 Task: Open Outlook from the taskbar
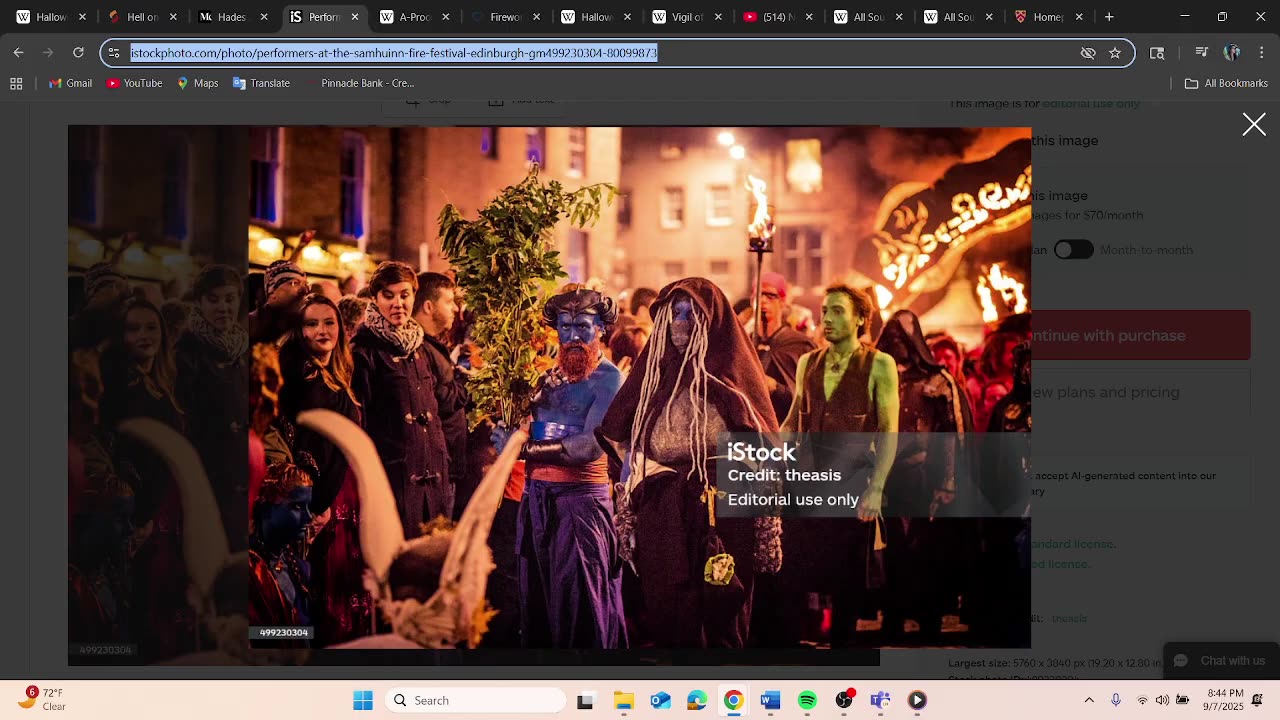coord(660,700)
